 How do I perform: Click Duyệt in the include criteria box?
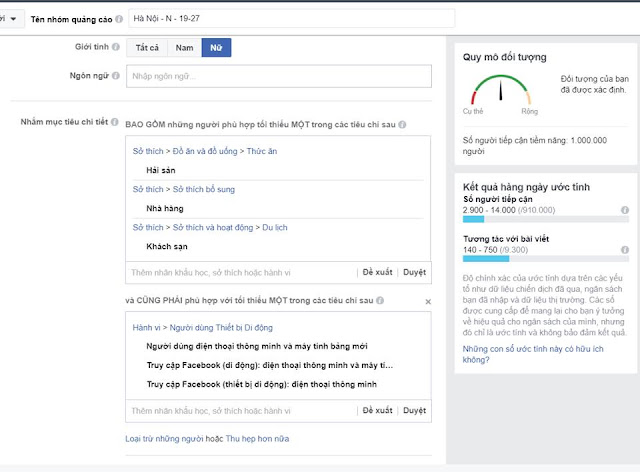(414, 272)
